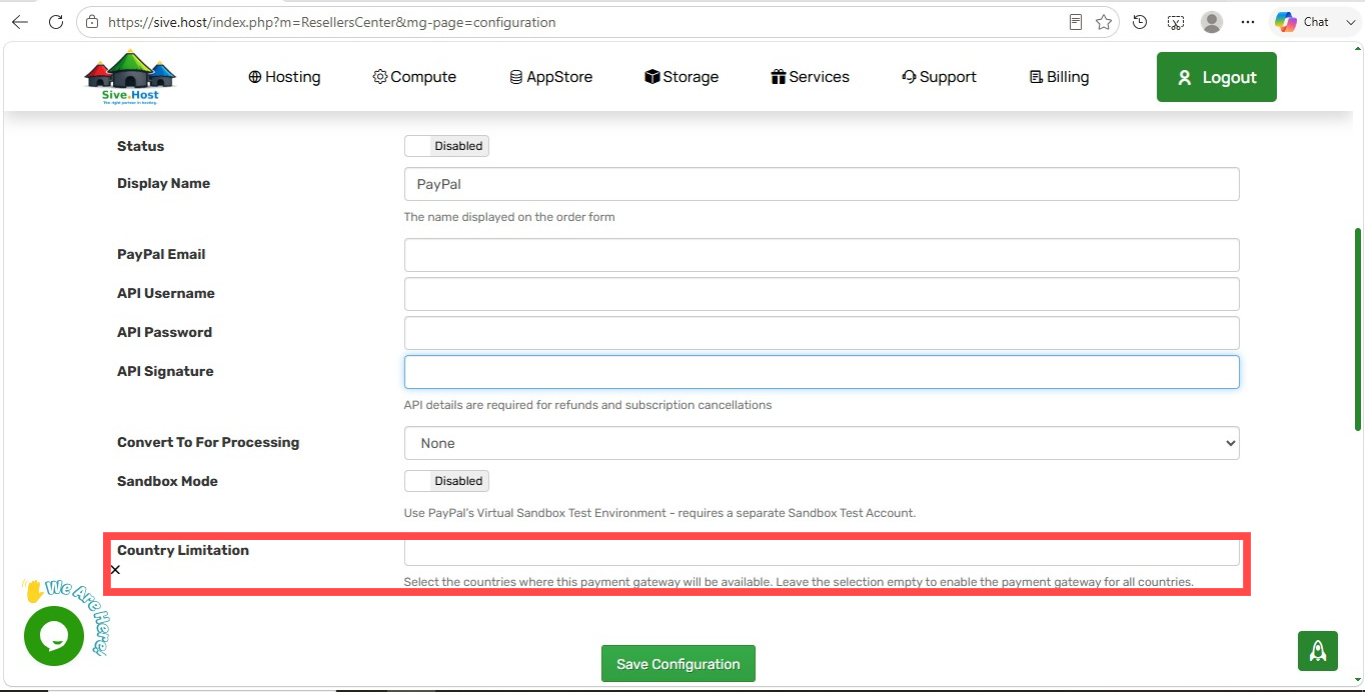Click the Save Configuration button

tap(678, 664)
